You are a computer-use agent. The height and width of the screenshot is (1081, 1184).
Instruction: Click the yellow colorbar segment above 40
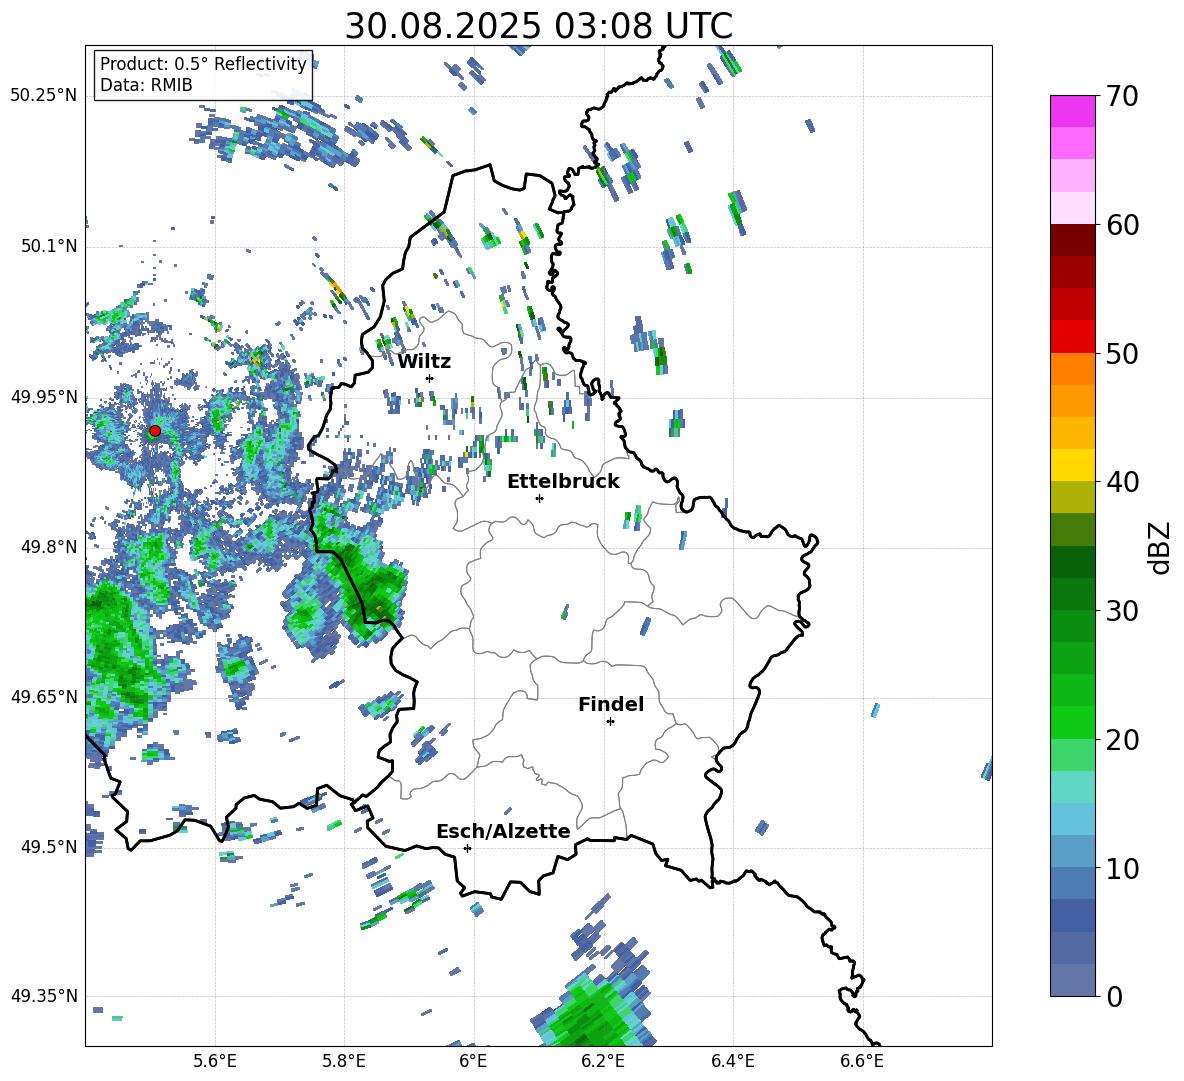click(1072, 465)
